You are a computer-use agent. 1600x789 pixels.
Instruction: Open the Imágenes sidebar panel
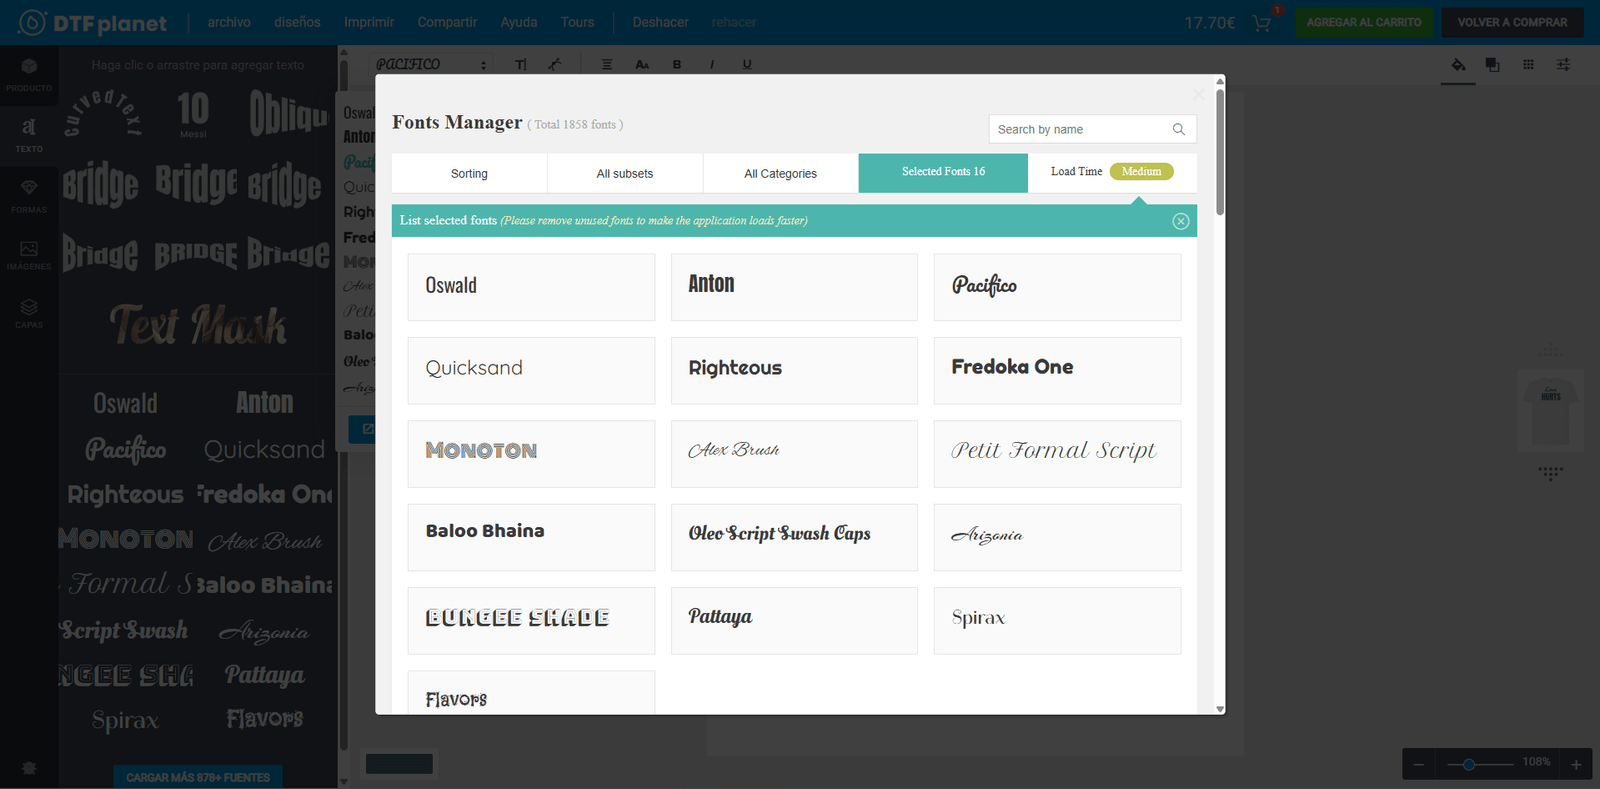[29, 255]
